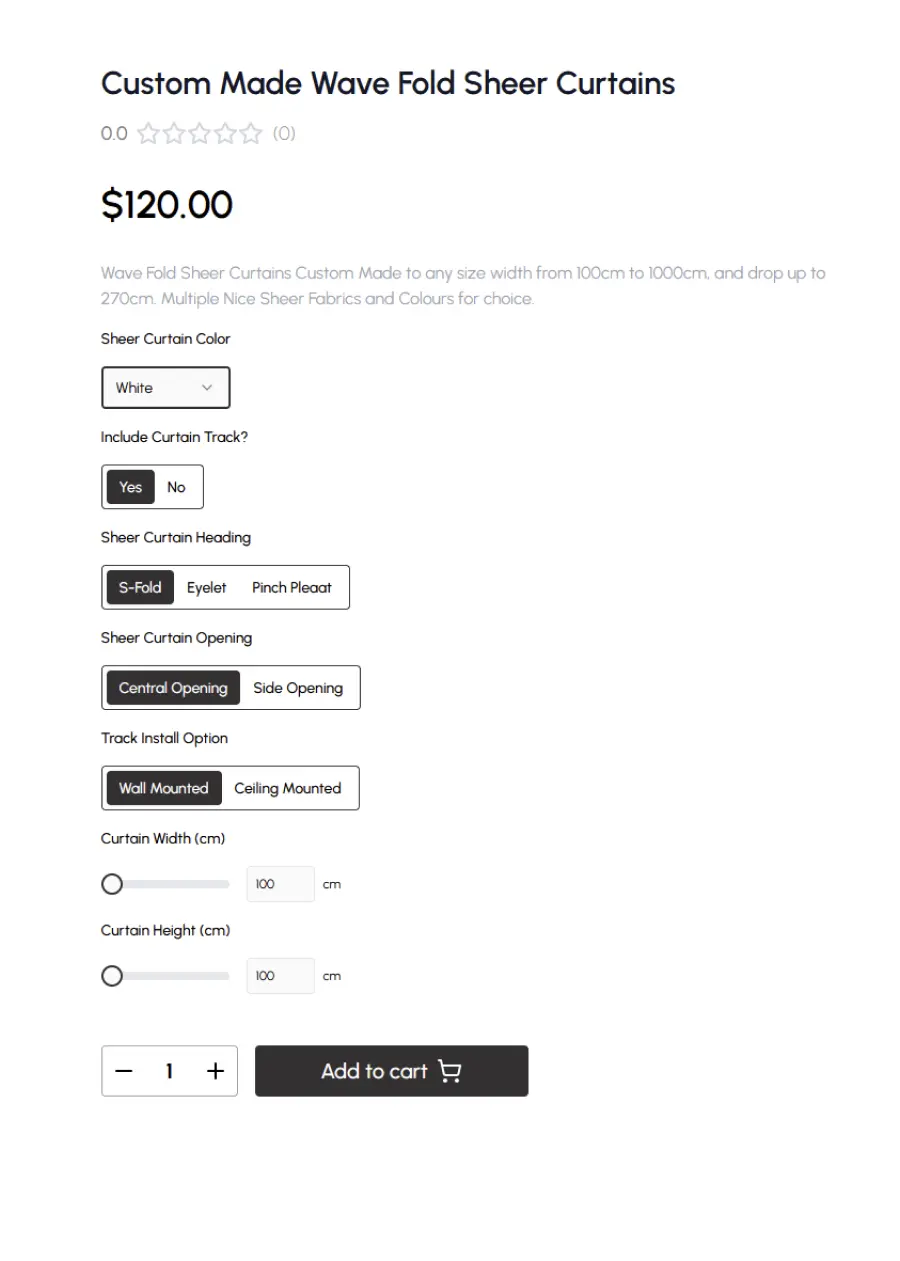Click the review count (0) link
Screen dimensions: 900x1261
[284, 133]
